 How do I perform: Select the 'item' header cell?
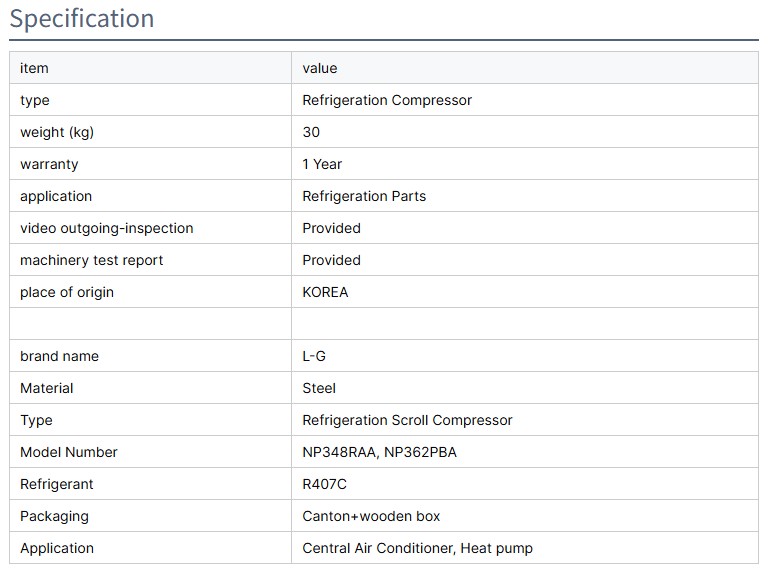tap(34, 68)
